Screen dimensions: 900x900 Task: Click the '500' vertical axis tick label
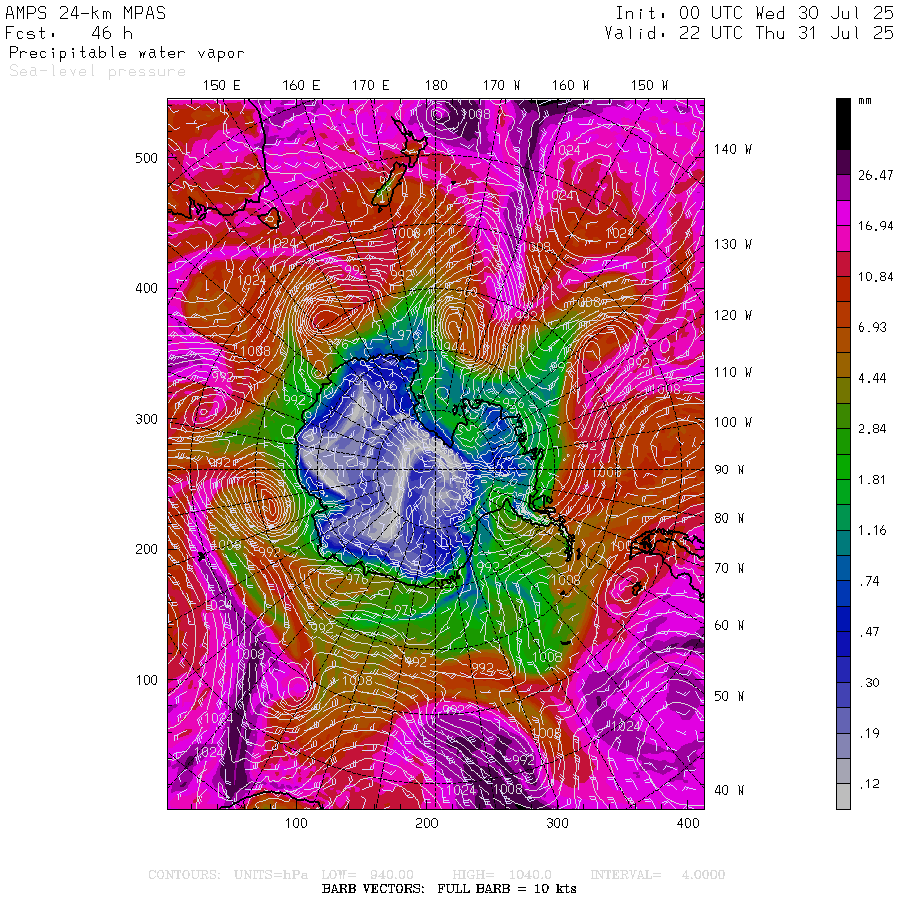pos(146,158)
